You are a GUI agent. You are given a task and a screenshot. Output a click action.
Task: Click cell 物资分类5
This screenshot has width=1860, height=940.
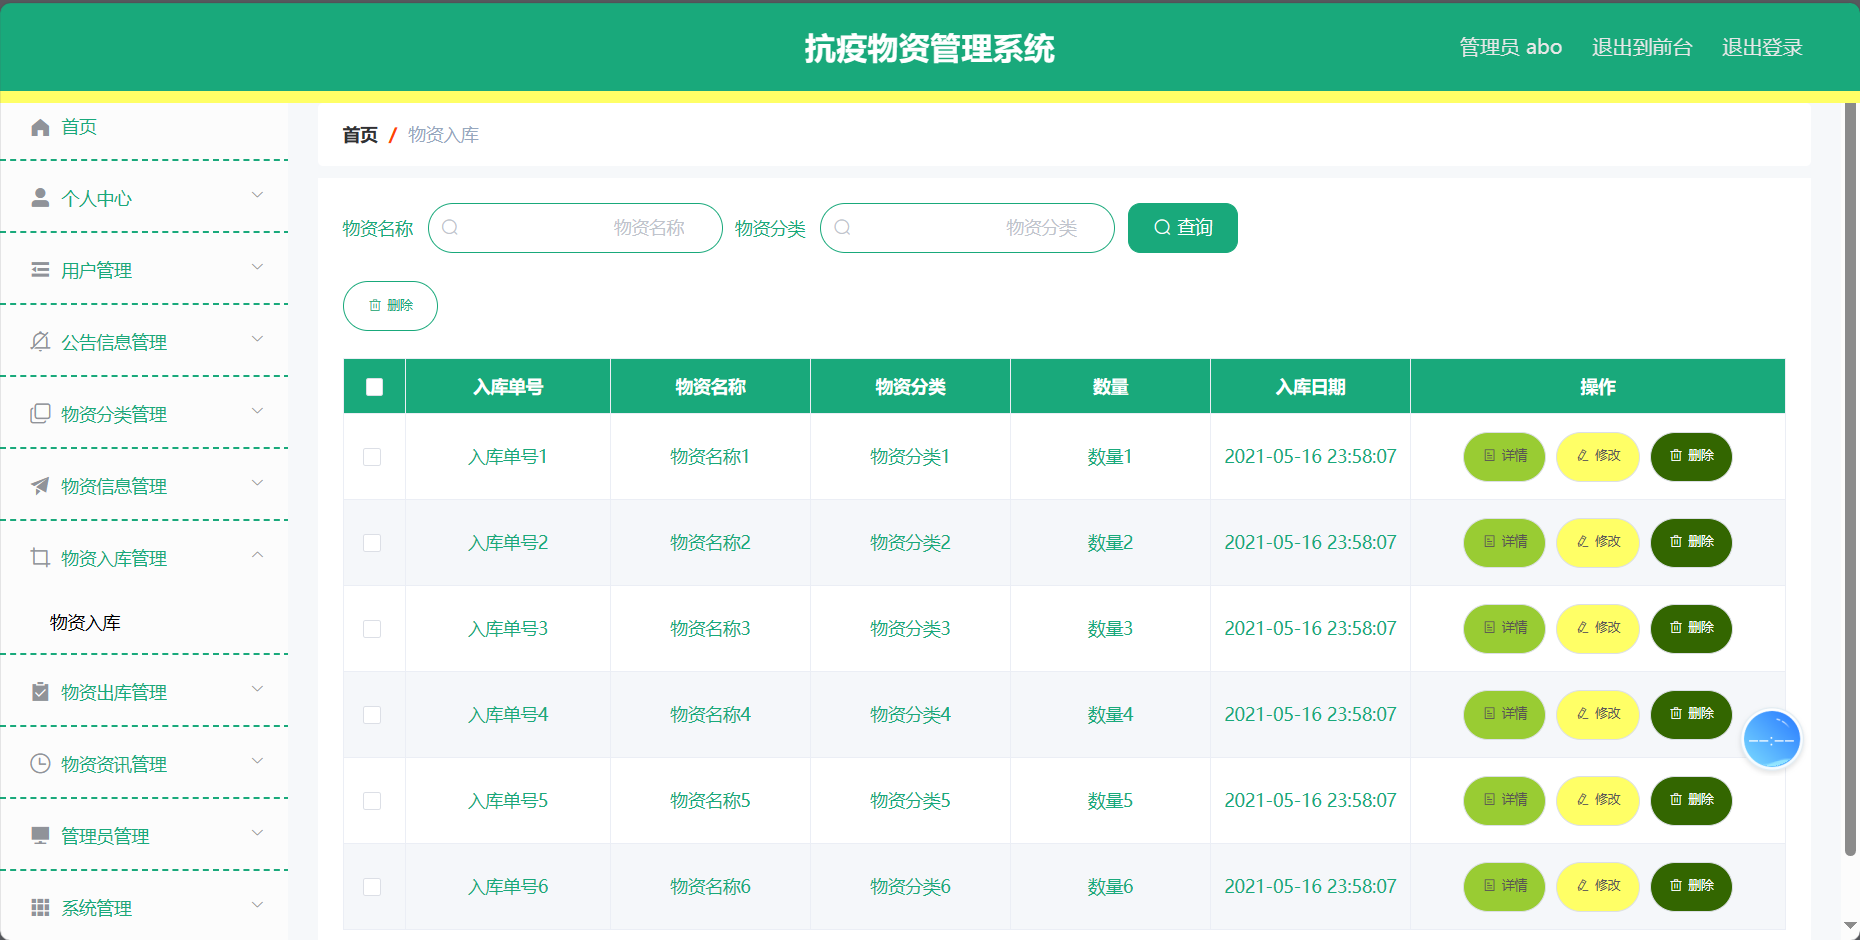point(910,801)
